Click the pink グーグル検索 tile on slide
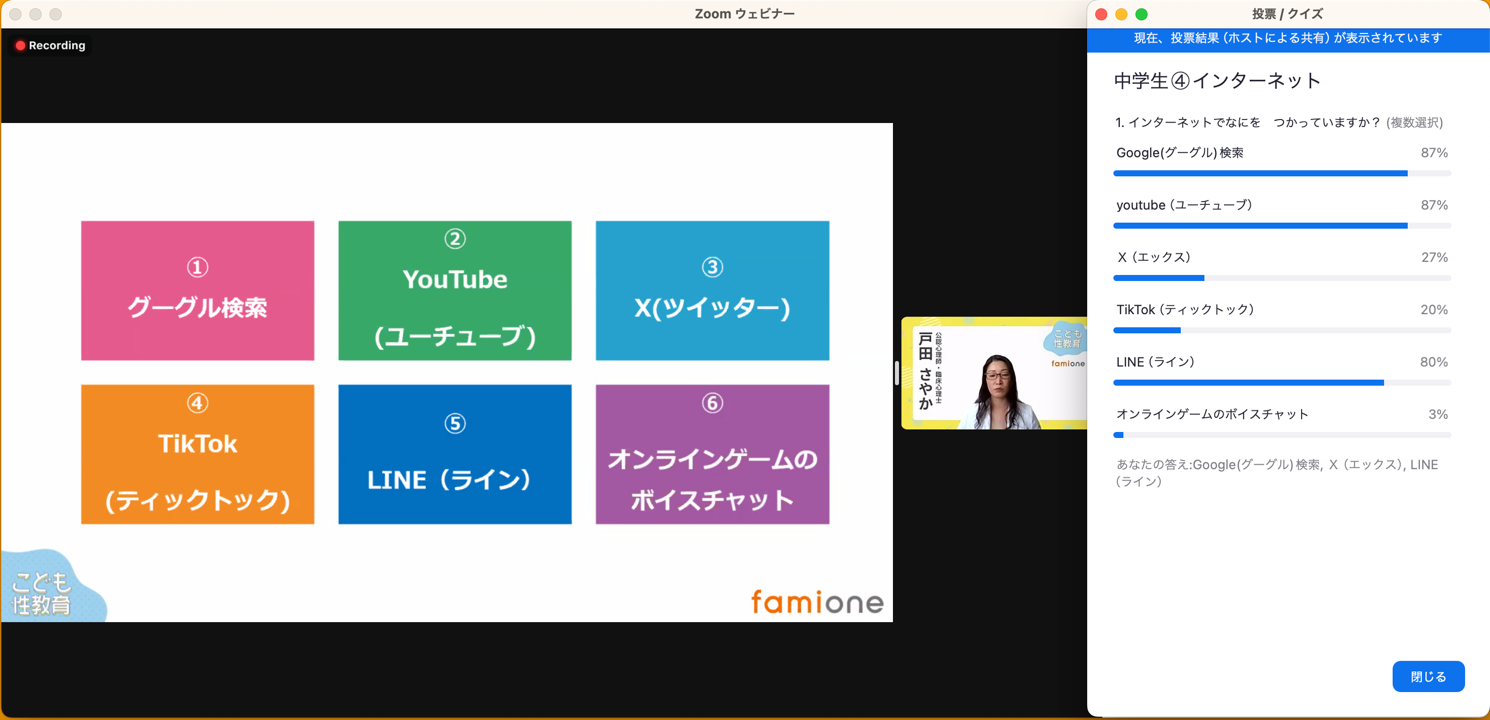Viewport: 1490px width, 720px height. [x=198, y=291]
